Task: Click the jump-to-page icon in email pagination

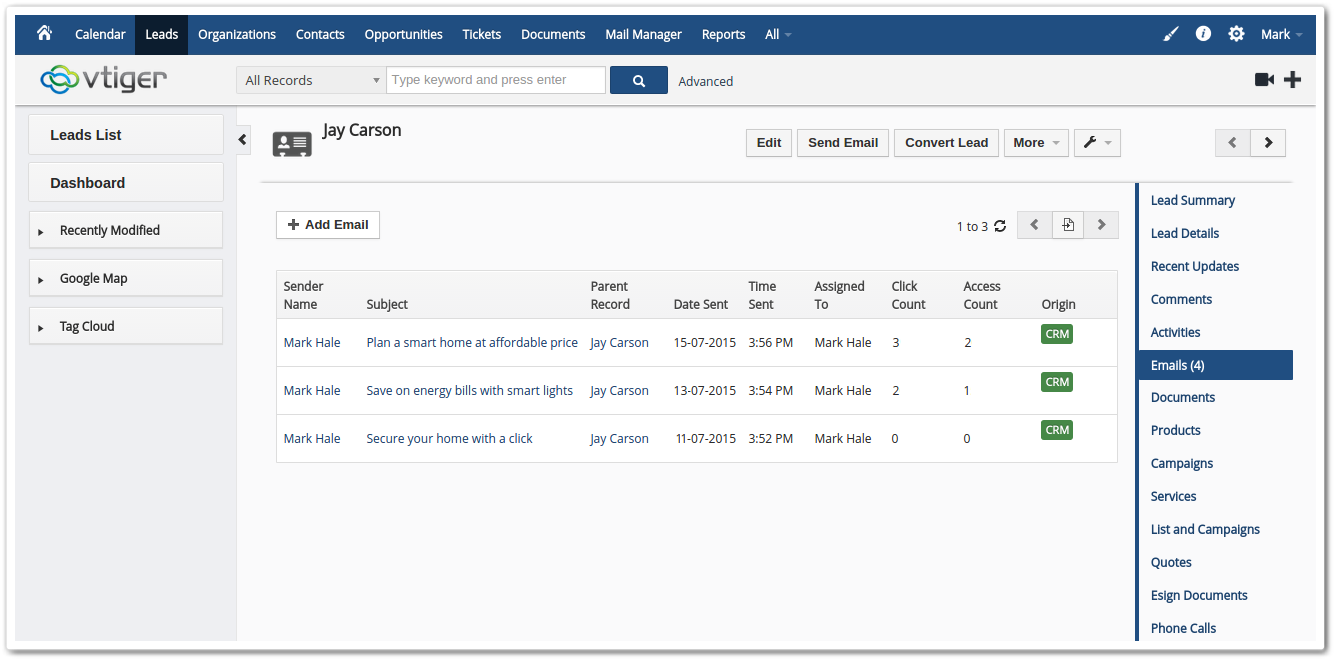Action: coord(1067,224)
